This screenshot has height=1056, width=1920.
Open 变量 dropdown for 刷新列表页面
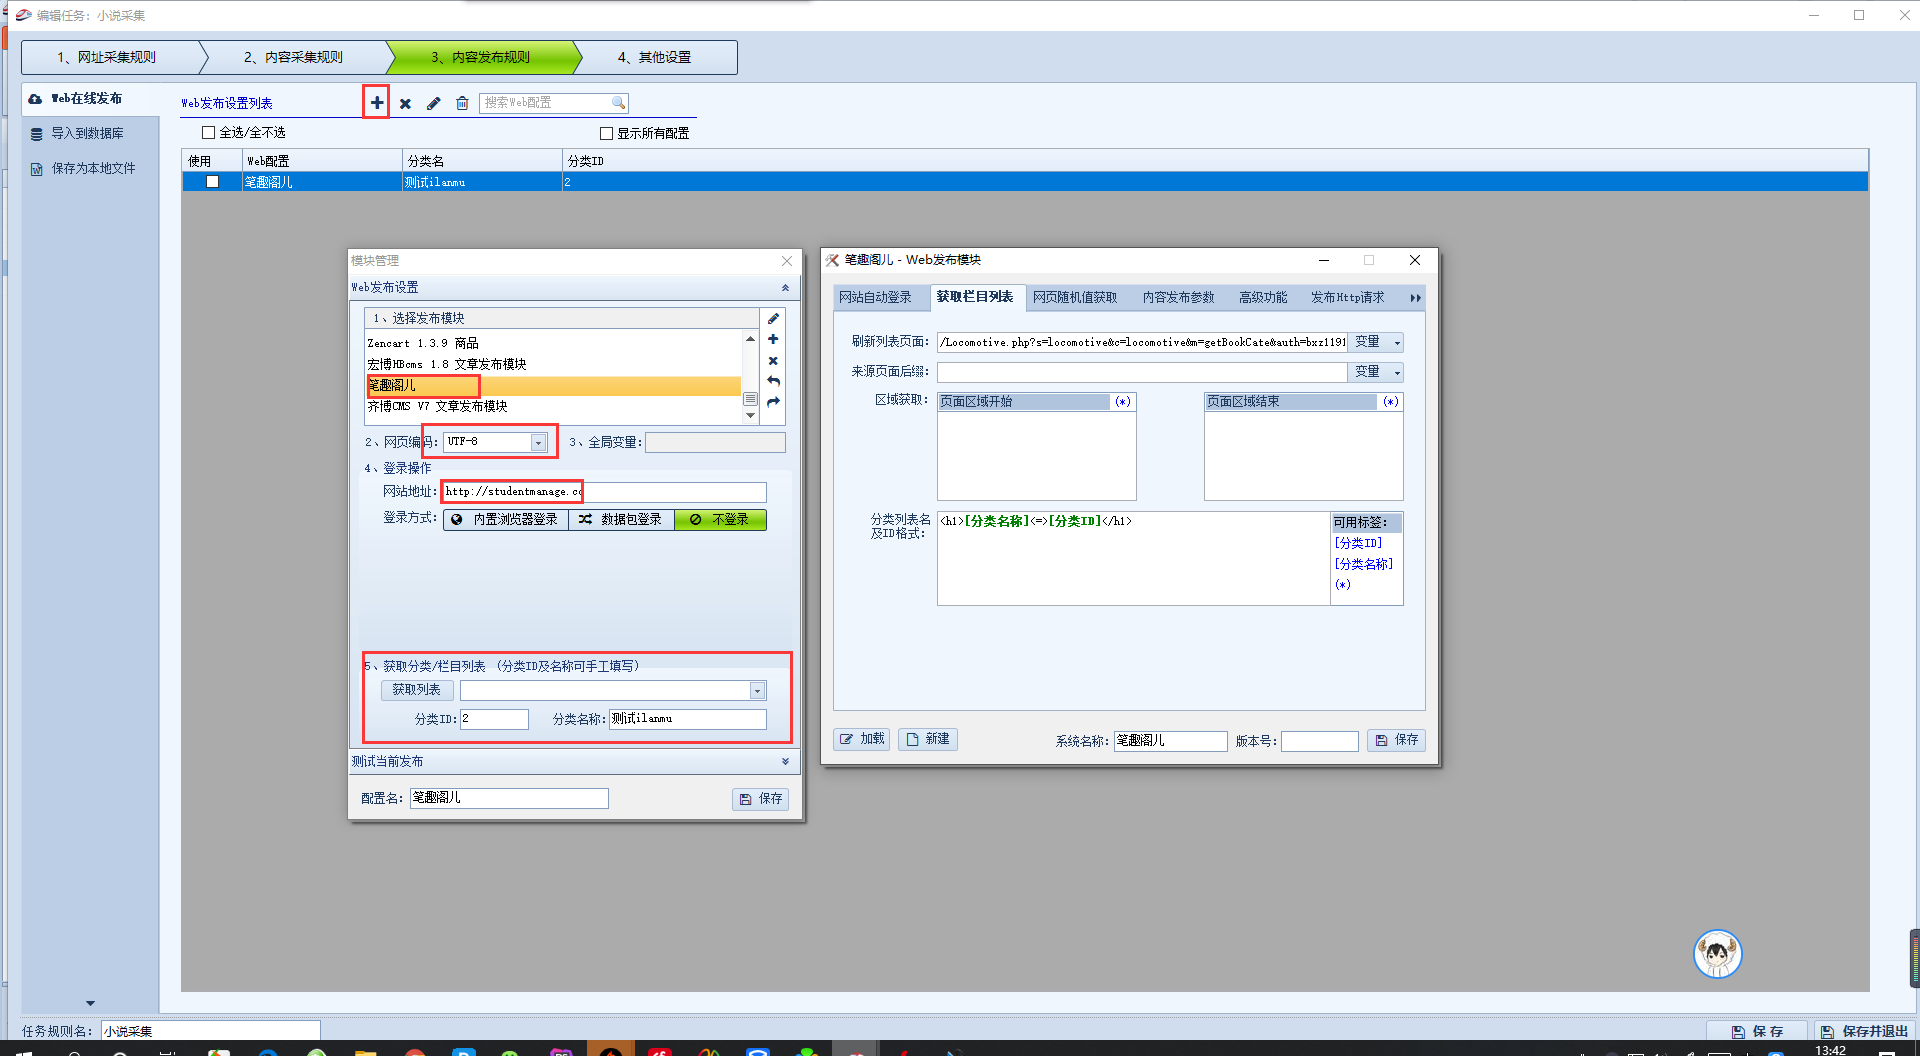[x=1376, y=342]
